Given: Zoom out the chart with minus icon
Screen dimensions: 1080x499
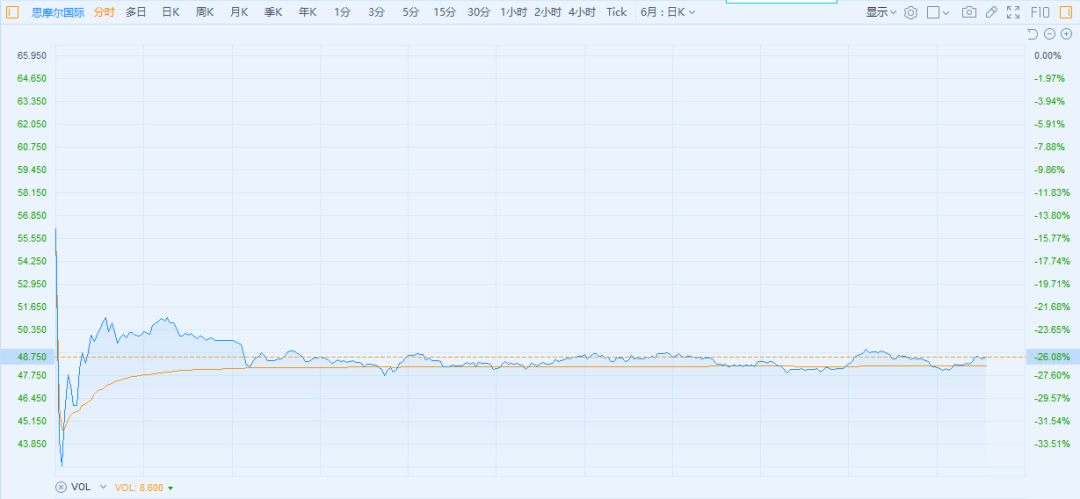Looking at the screenshot, I should [1049, 34].
